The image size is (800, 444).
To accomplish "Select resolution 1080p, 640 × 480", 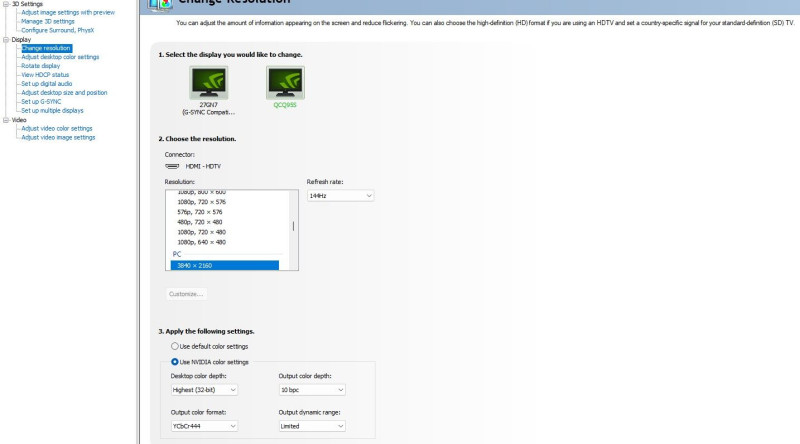I will click(x=202, y=242).
